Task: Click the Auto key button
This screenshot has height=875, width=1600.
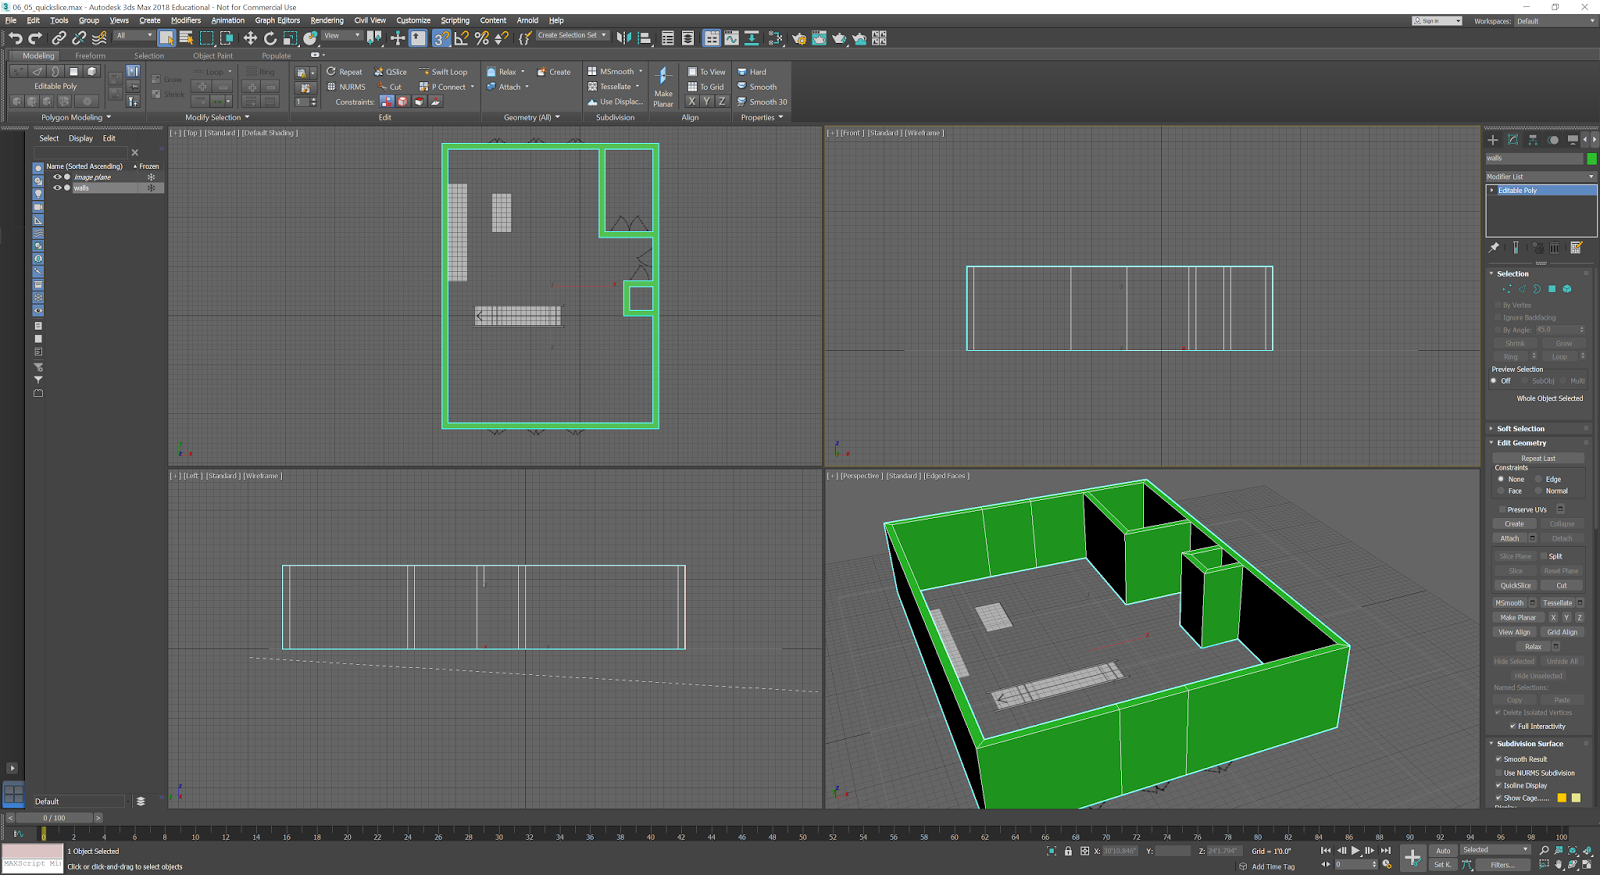Action: click(x=1443, y=851)
